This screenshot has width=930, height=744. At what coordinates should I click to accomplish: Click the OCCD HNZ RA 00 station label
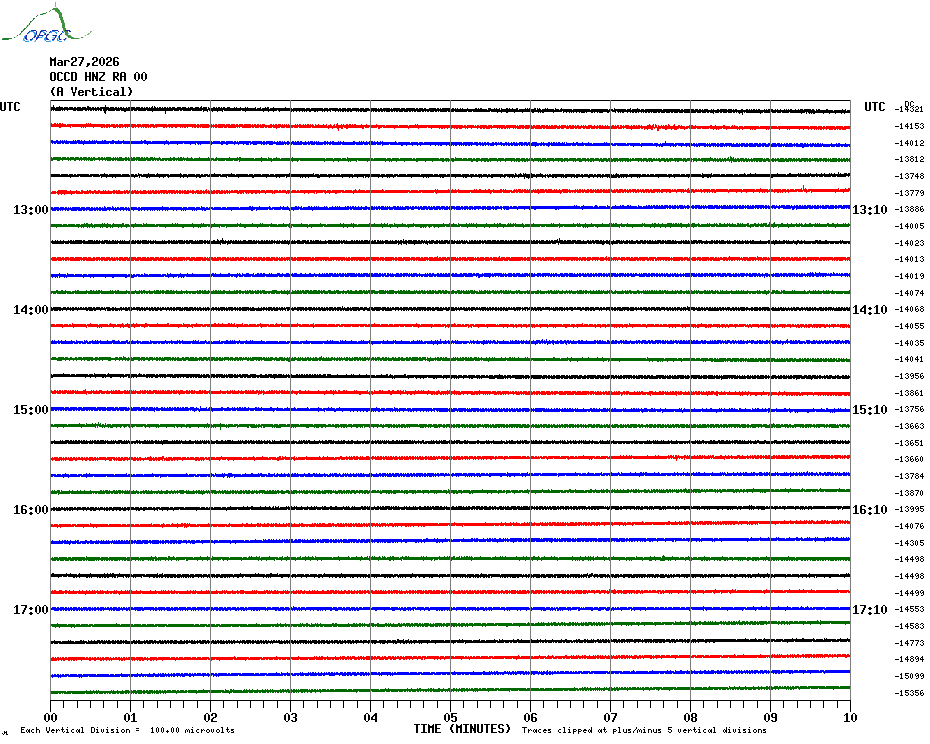click(x=98, y=77)
